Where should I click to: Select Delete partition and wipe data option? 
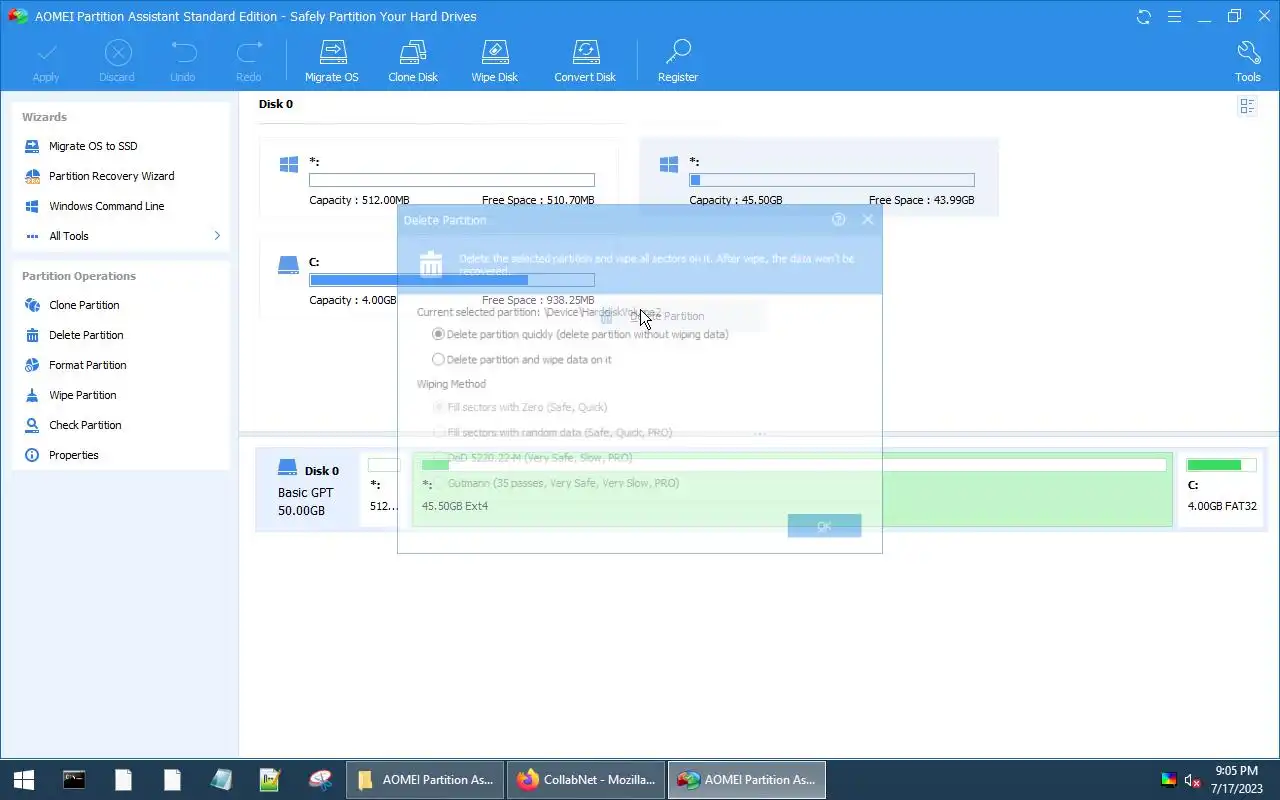coord(522,359)
